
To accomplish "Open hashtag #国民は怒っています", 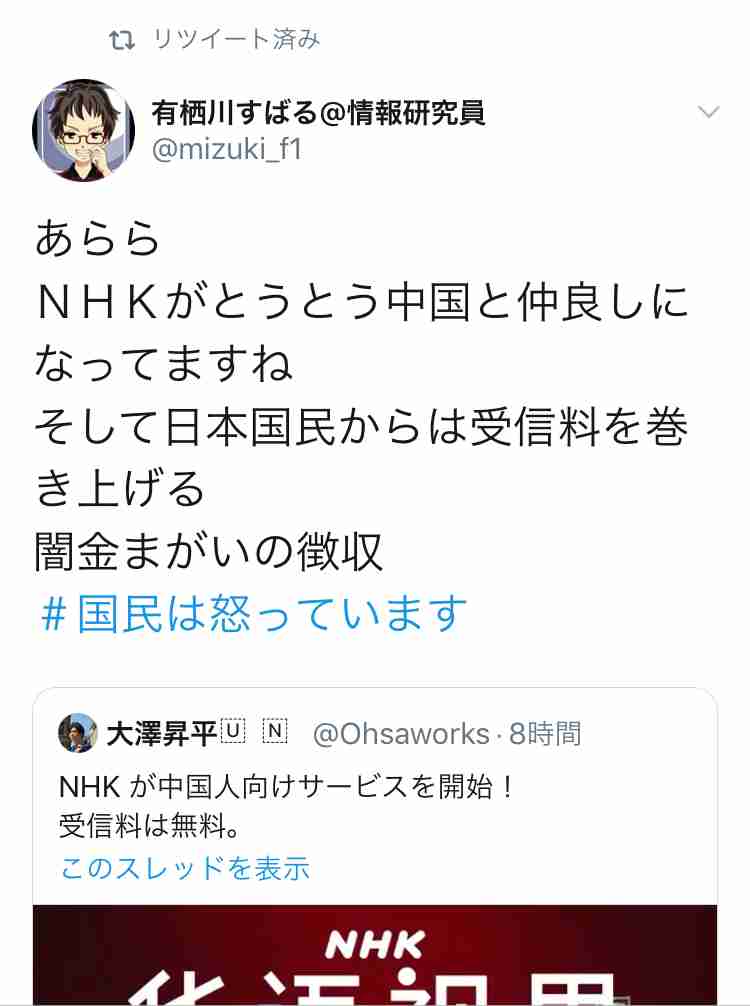I will click(x=253, y=614).
